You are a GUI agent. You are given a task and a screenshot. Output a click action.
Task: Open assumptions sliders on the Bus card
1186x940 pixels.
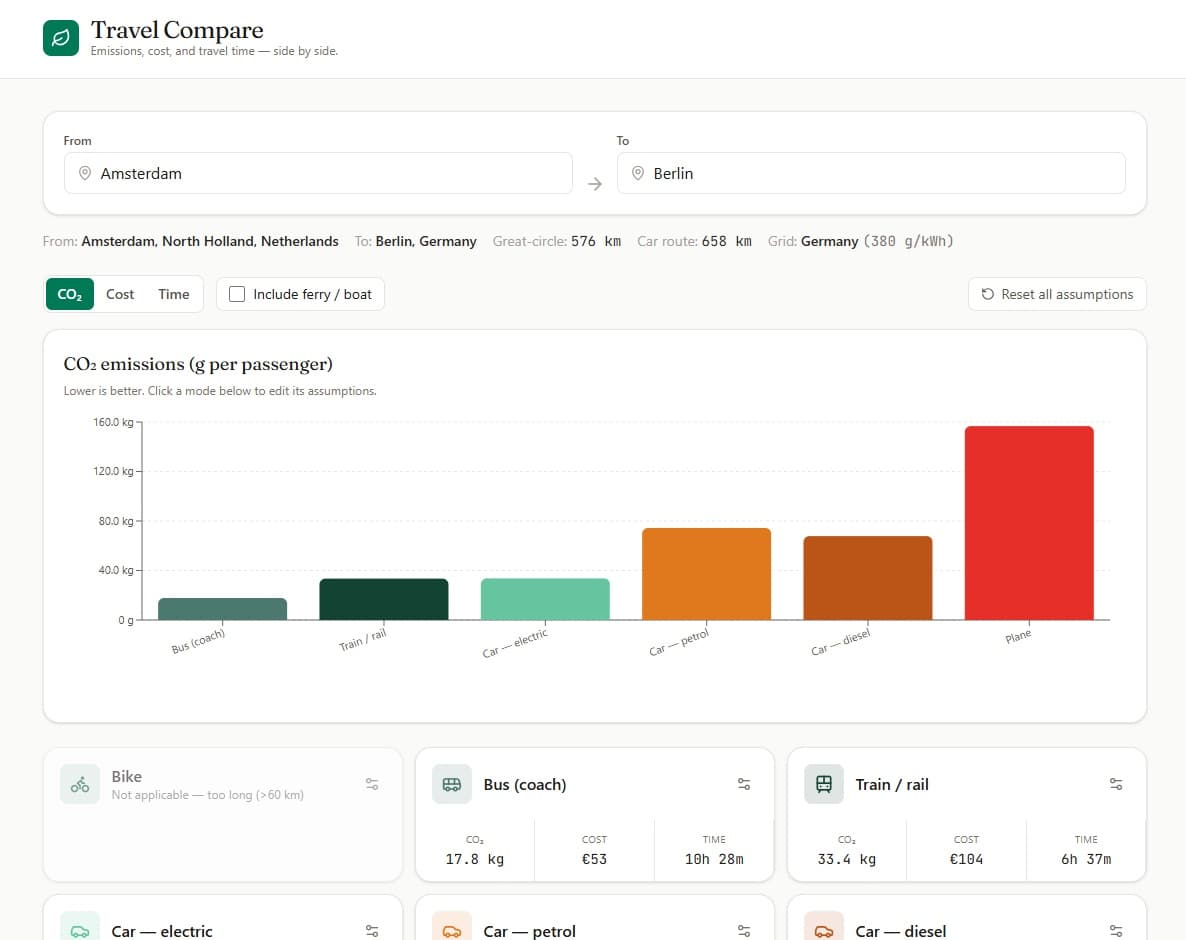pyautogui.click(x=744, y=784)
